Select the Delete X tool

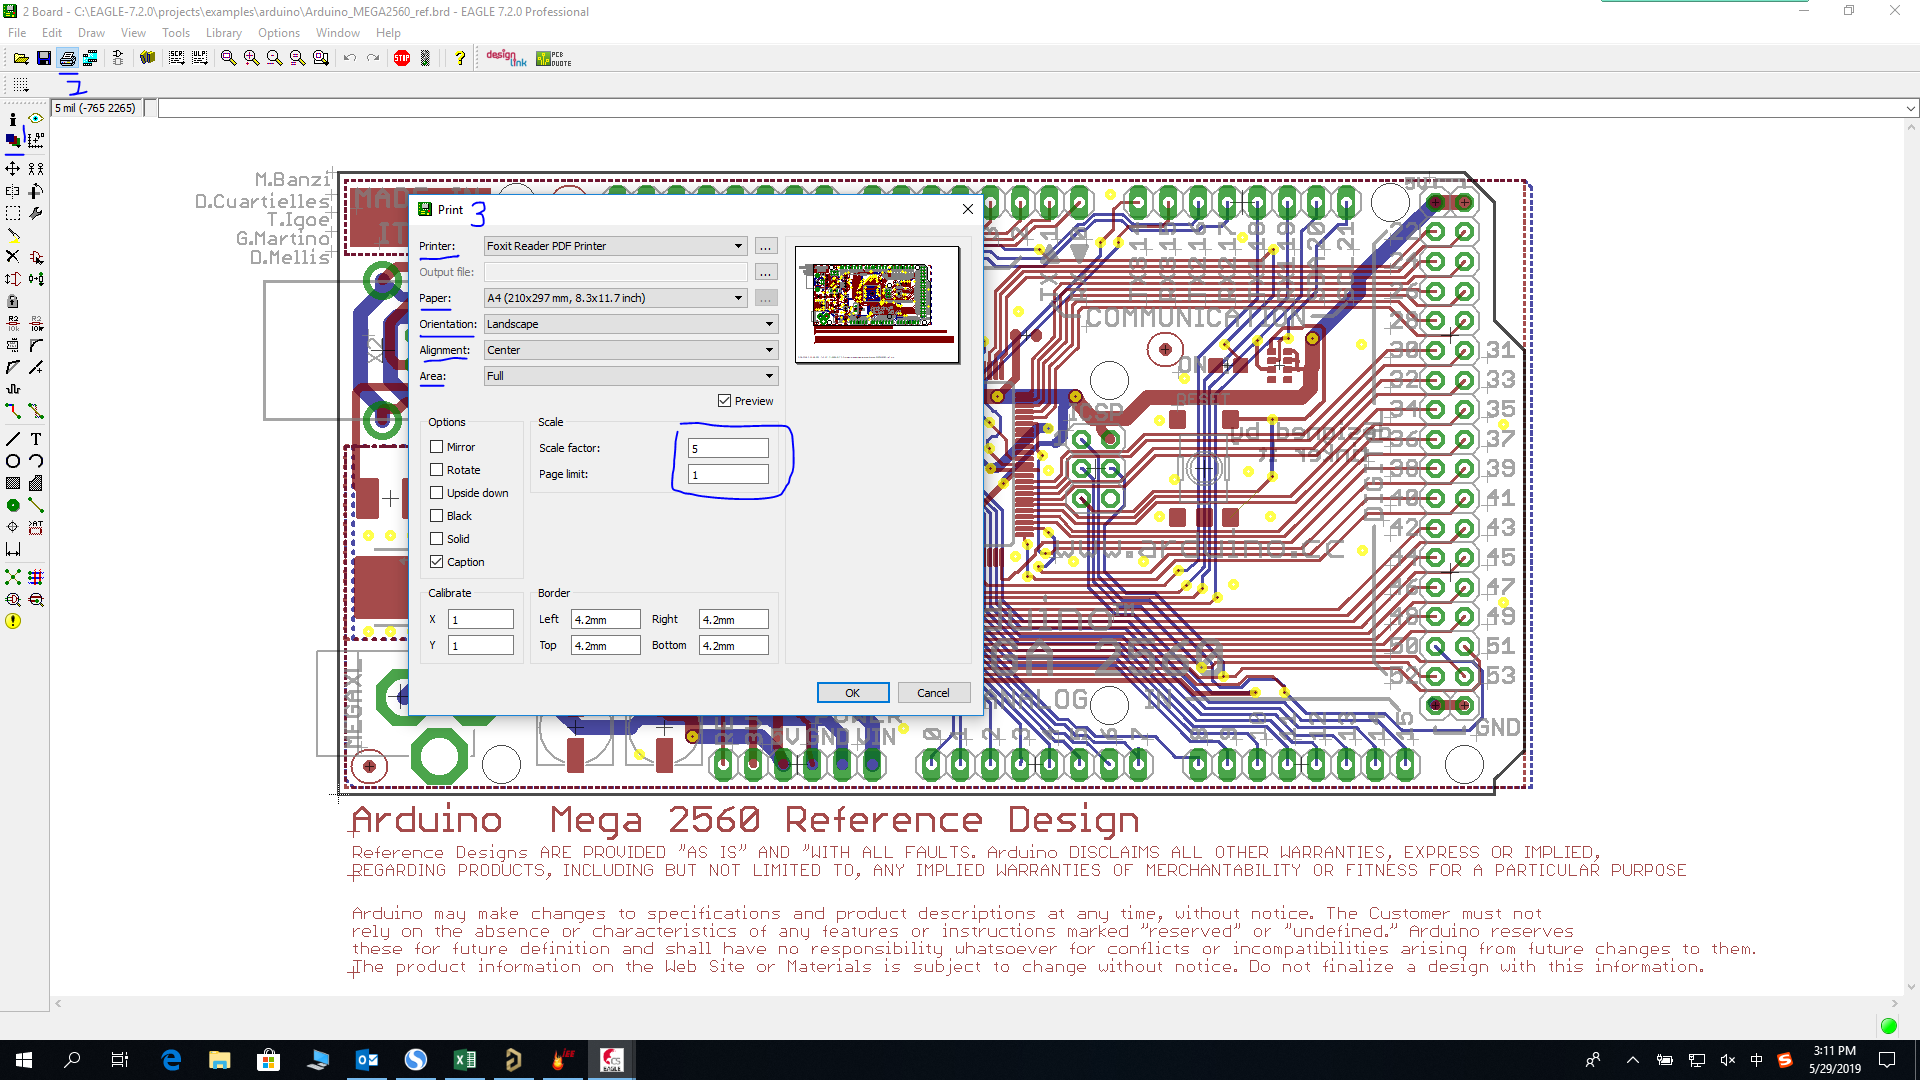click(x=13, y=256)
